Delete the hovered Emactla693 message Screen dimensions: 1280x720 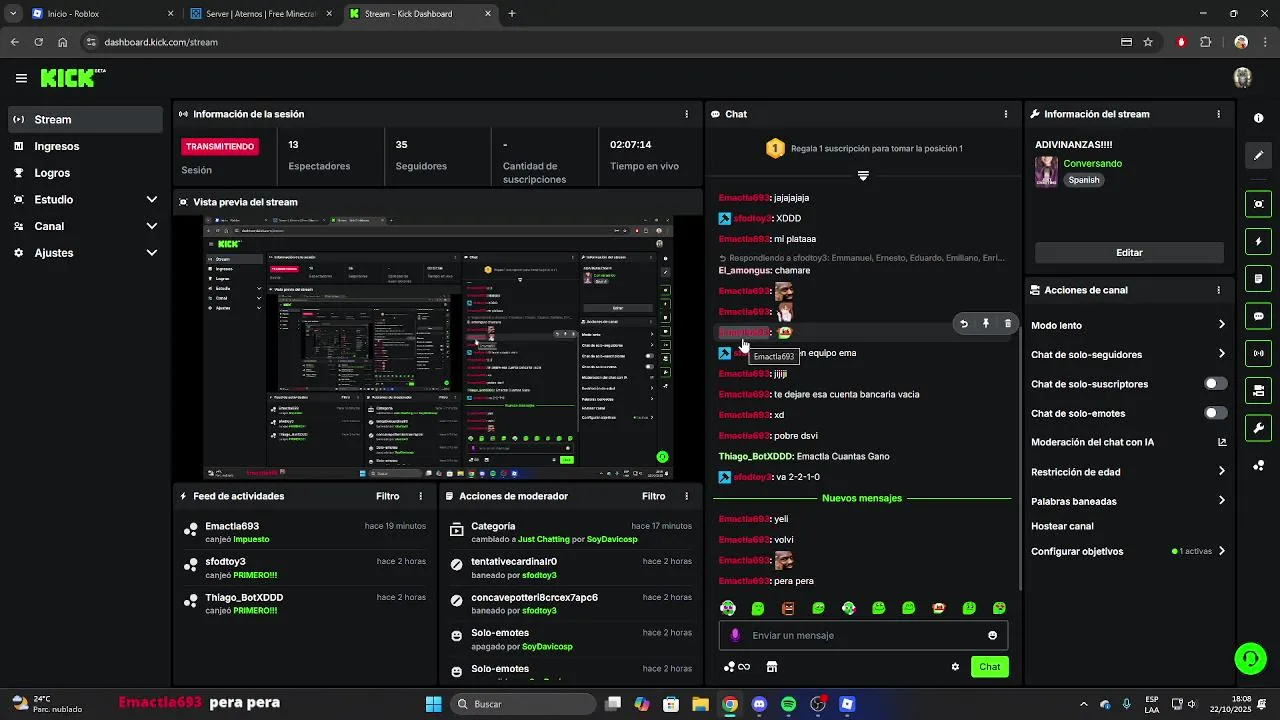pos(1007,324)
